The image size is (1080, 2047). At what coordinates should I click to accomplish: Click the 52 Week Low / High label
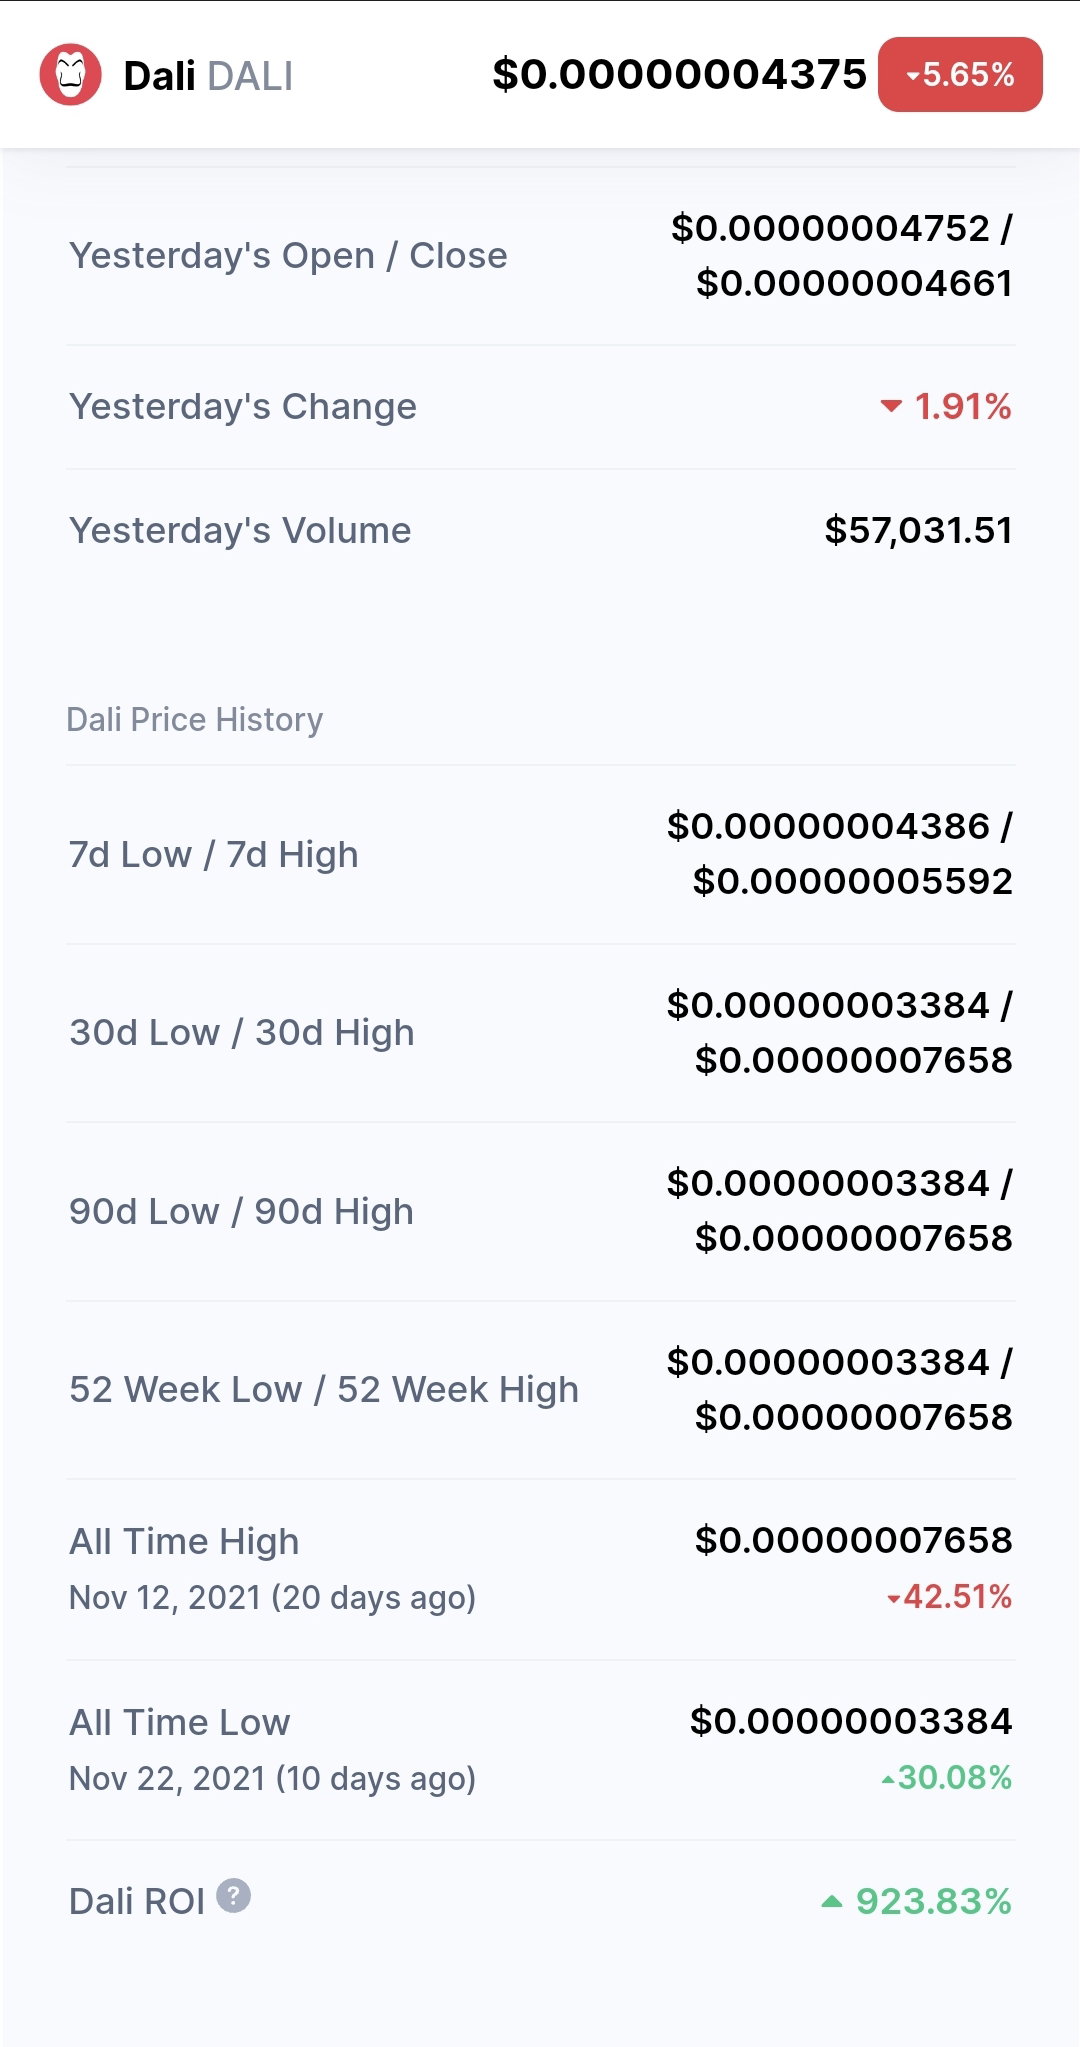[324, 1390]
